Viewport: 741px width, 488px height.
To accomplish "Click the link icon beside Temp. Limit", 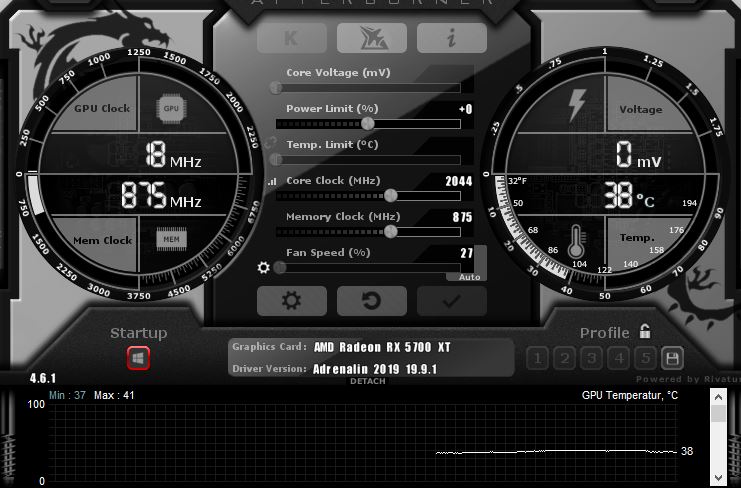I will pyautogui.click(x=271, y=142).
